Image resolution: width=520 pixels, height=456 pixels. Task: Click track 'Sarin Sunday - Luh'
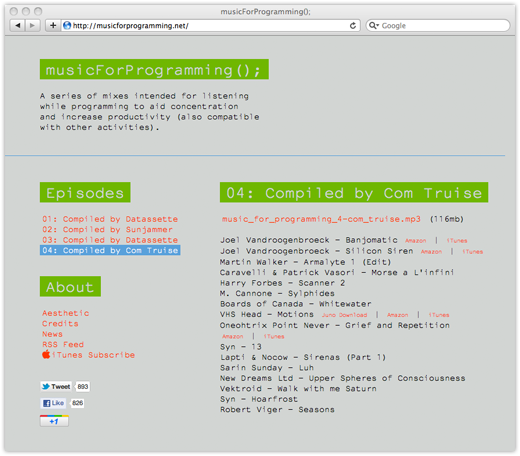pyautogui.click(x=267, y=368)
